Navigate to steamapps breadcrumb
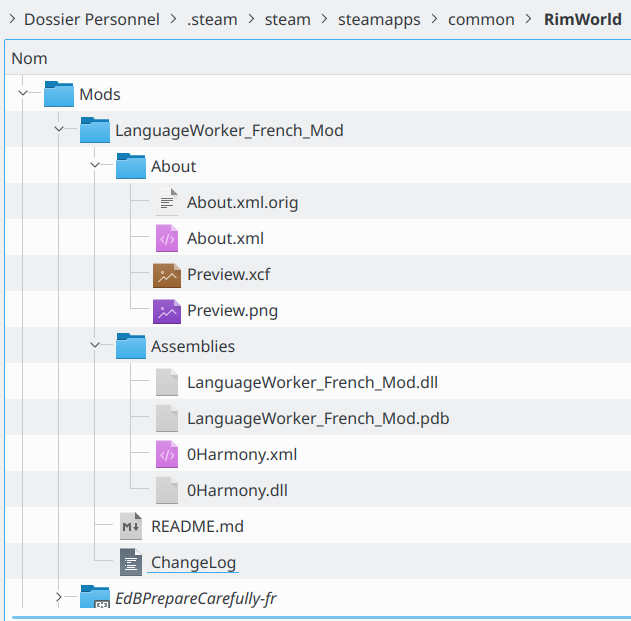This screenshot has width=631, height=621. 379,20
